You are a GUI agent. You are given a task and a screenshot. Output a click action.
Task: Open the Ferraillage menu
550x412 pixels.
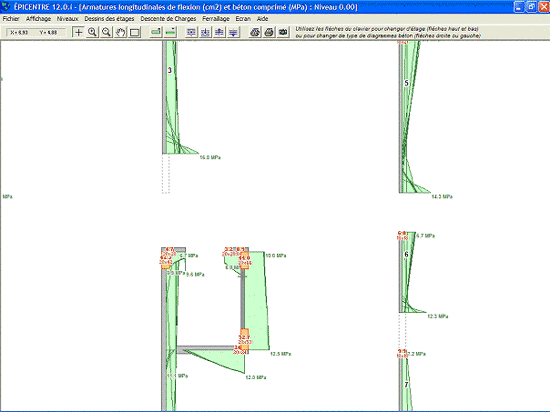coord(216,19)
